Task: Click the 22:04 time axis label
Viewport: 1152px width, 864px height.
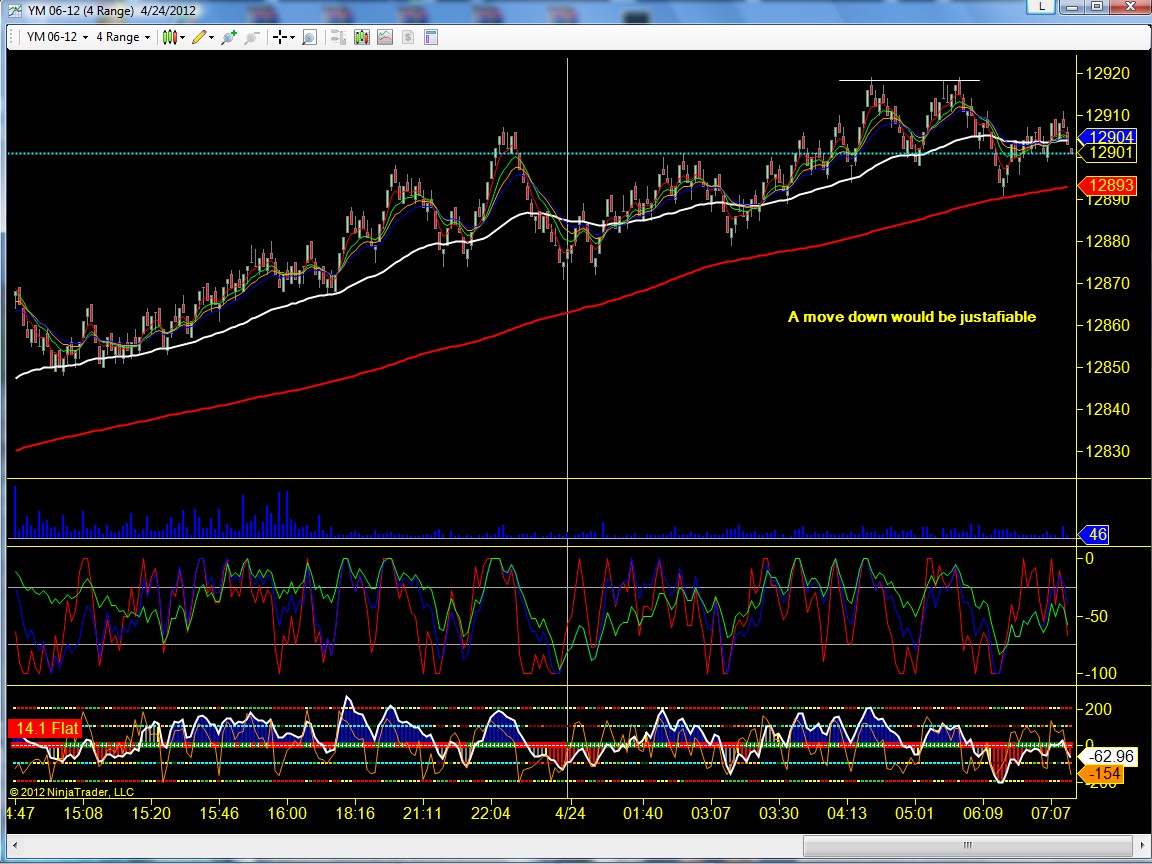Action: 491,813
